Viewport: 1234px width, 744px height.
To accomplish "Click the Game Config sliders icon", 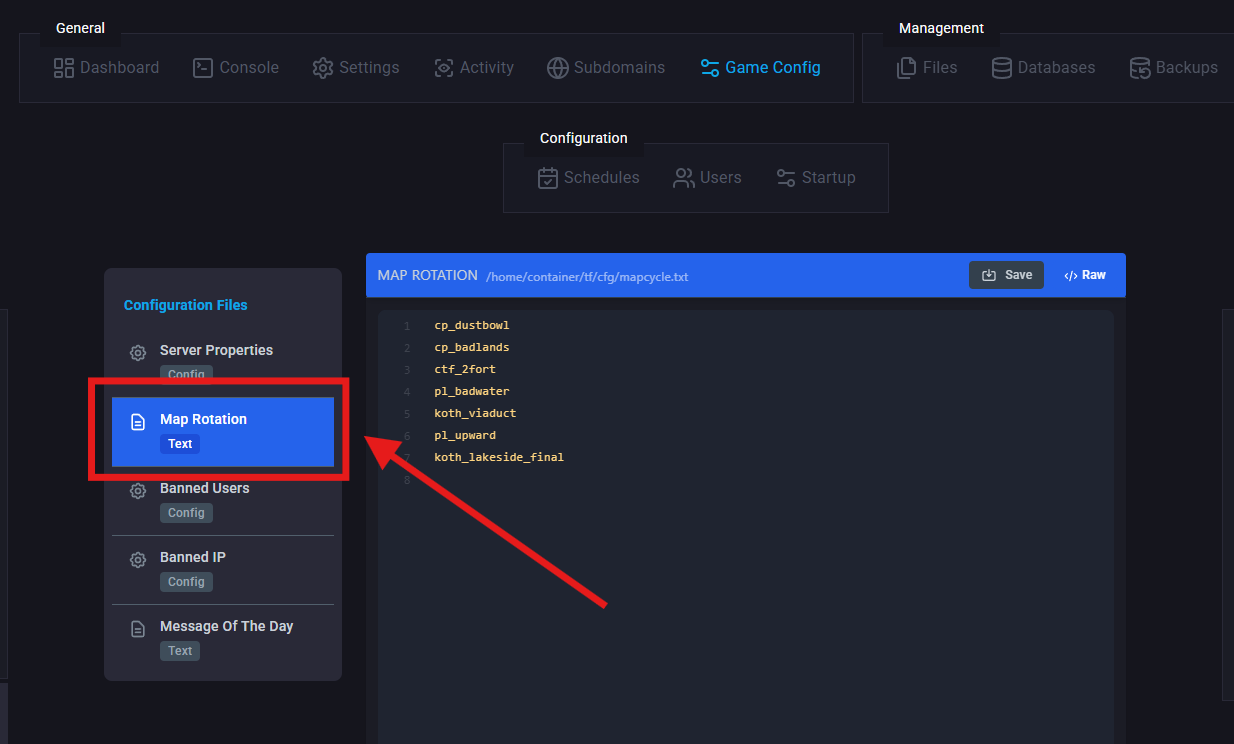I will 710,68.
